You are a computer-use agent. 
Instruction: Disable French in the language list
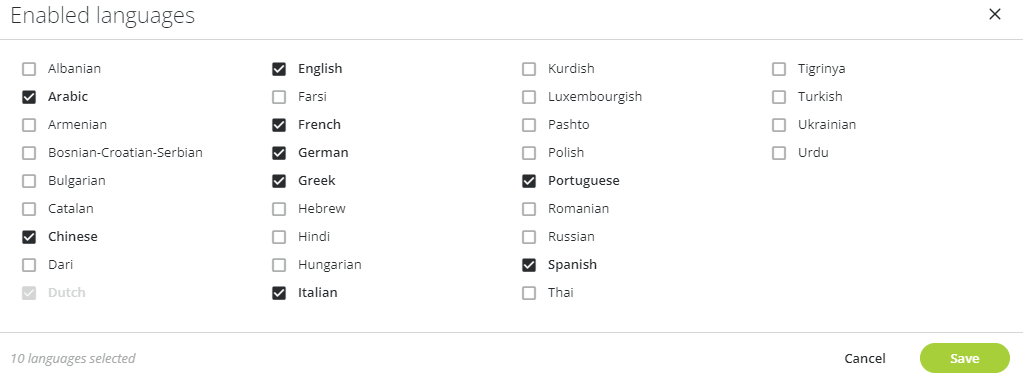[279, 125]
